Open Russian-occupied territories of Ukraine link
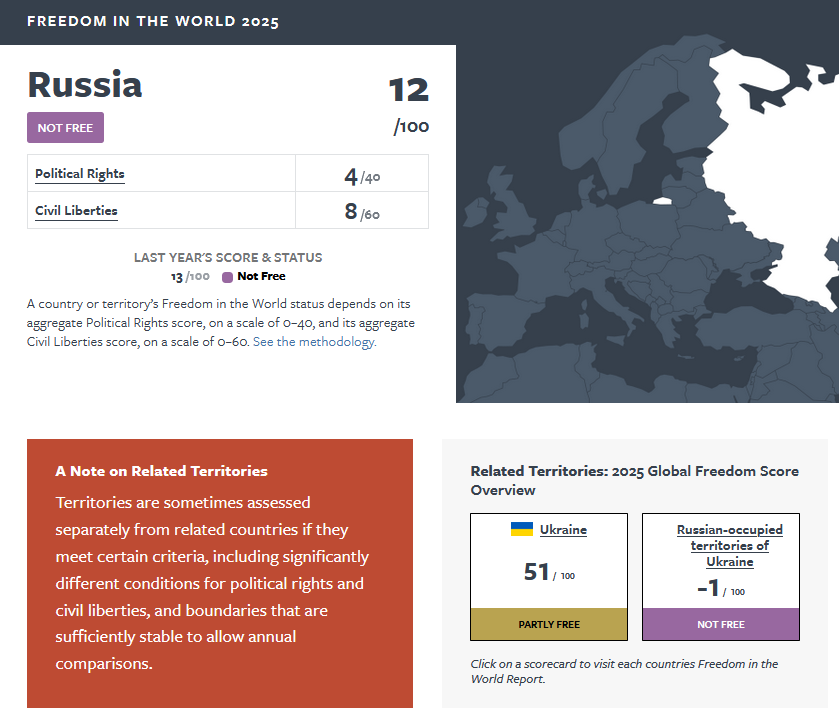The width and height of the screenshot is (839, 719). 729,546
